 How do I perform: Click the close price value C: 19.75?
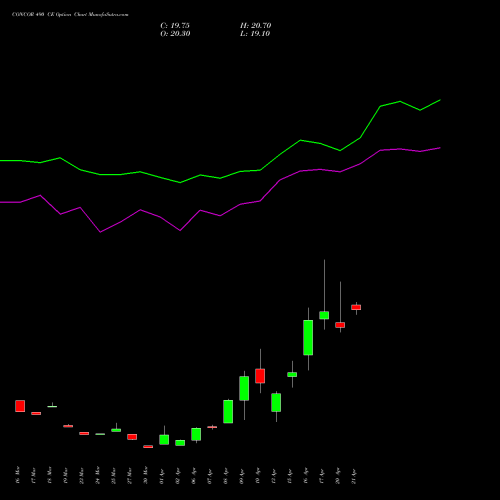pos(175,26)
